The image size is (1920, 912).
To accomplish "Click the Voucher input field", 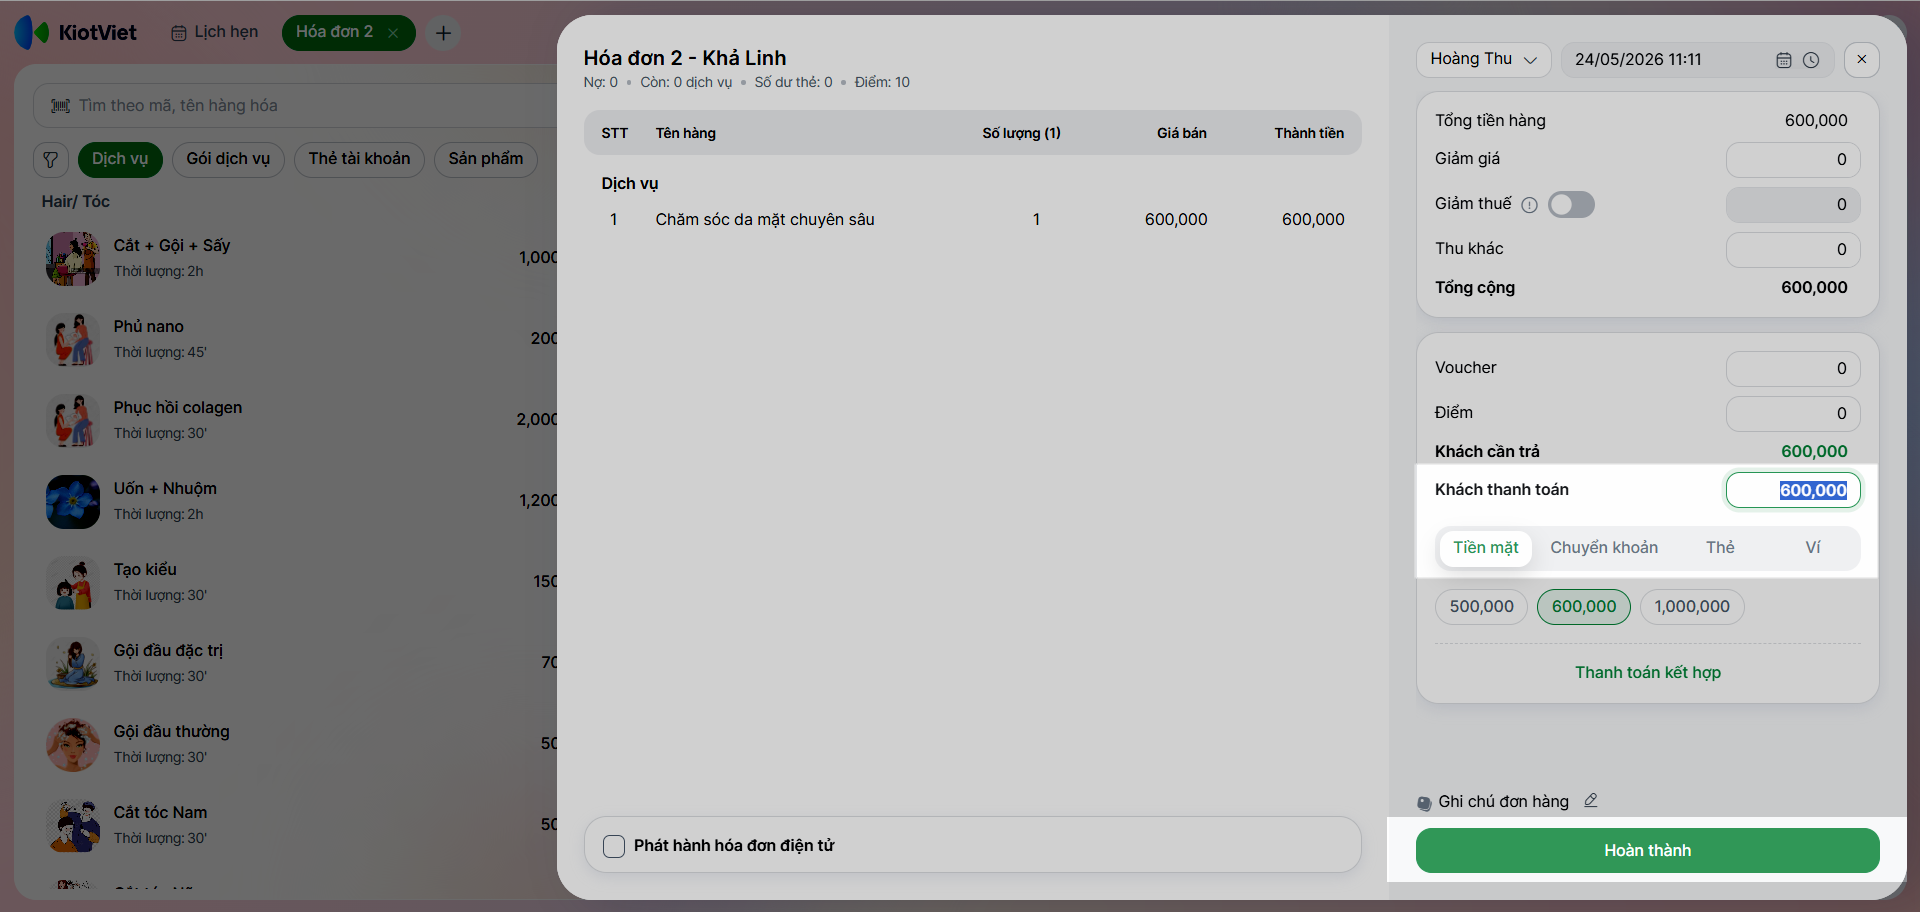I will (x=1792, y=369).
